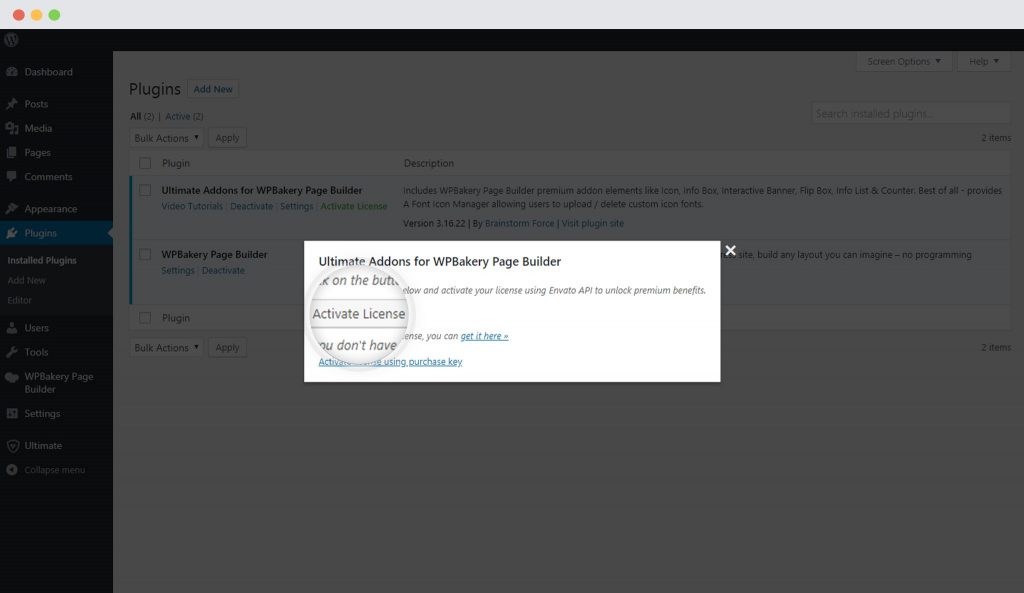This screenshot has height=593, width=1024.
Task: Close the license activation dialog
Action: 730,250
